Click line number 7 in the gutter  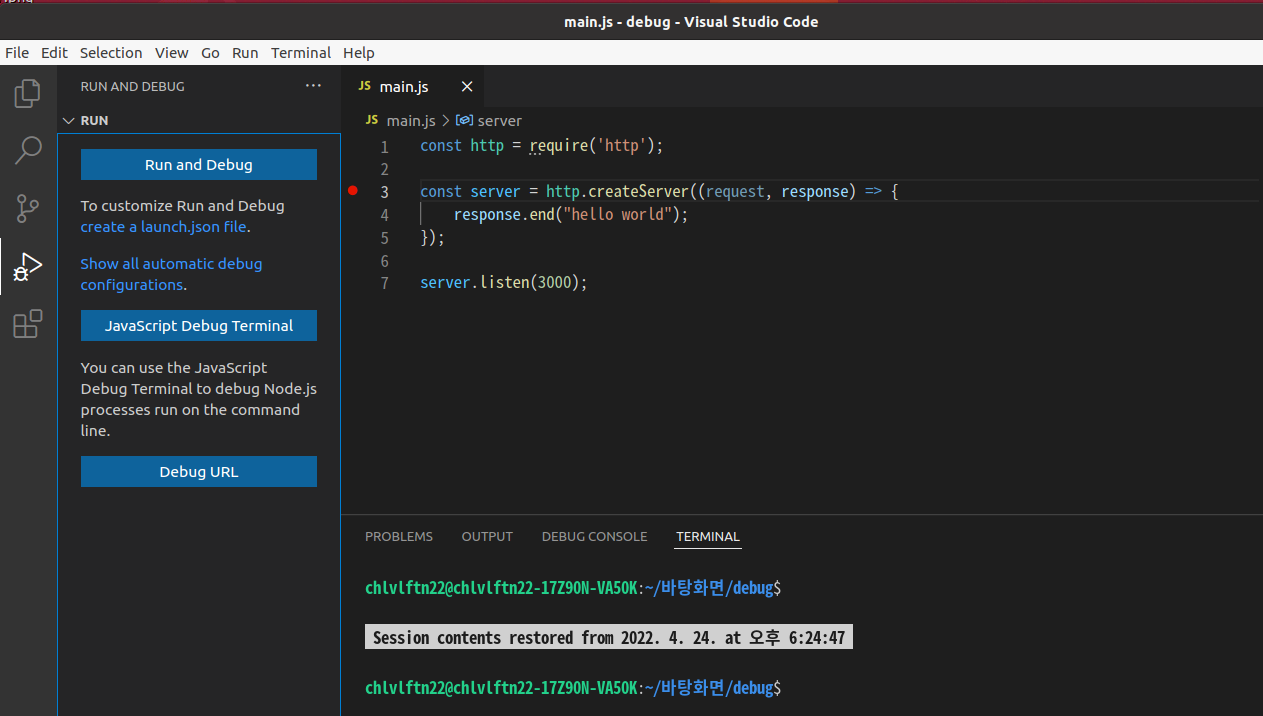coord(384,284)
